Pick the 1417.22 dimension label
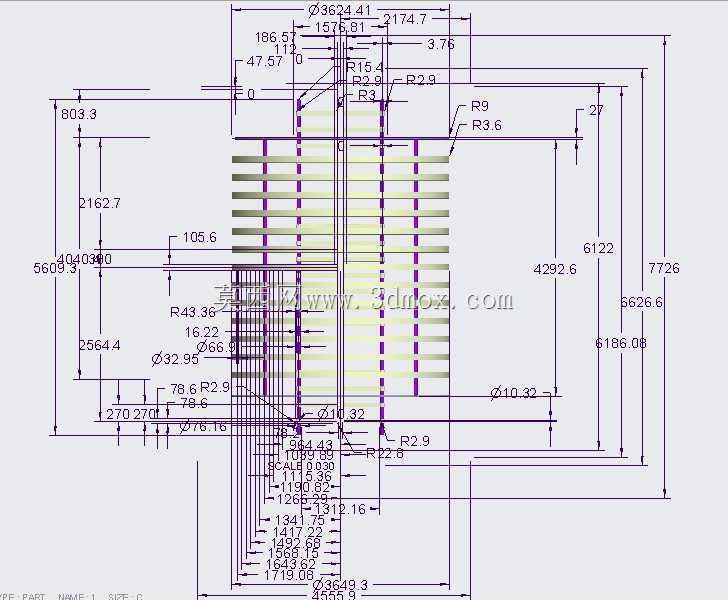728x600 pixels. [x=298, y=532]
